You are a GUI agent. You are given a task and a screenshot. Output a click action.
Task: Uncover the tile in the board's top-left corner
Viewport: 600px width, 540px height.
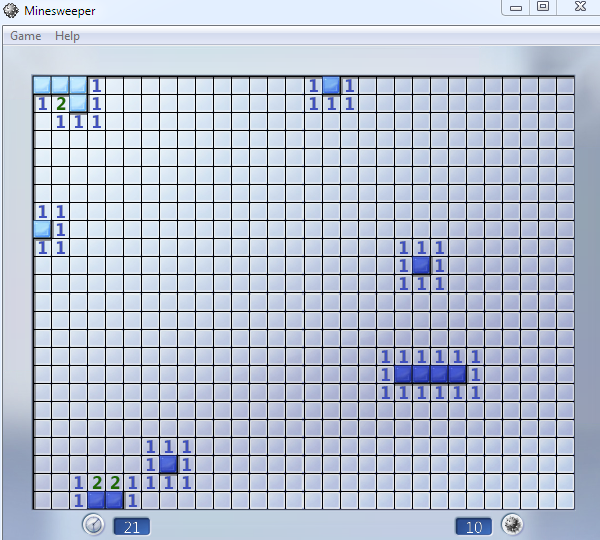click(x=42, y=85)
